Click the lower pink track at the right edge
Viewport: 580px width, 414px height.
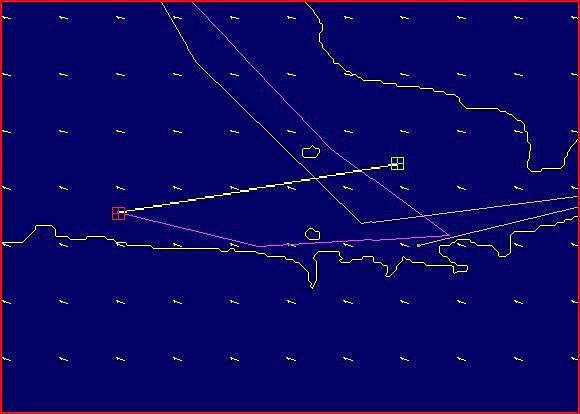(x=576, y=208)
